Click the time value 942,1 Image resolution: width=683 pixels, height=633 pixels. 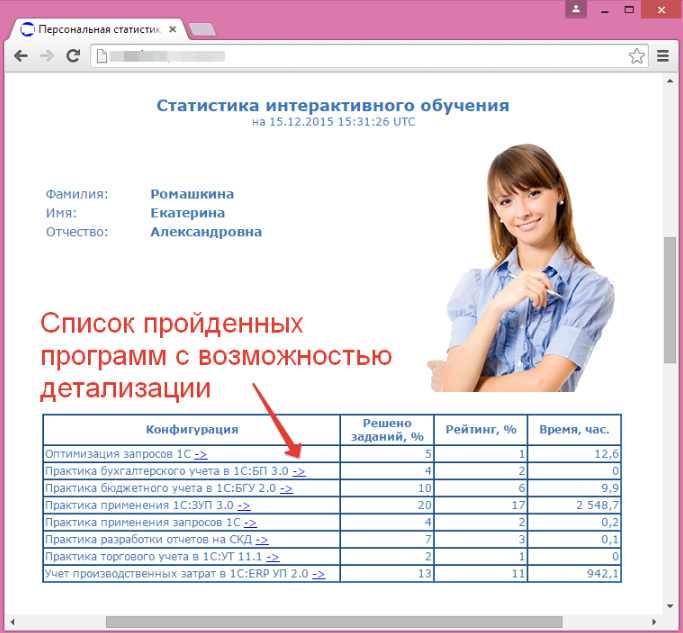point(603,574)
